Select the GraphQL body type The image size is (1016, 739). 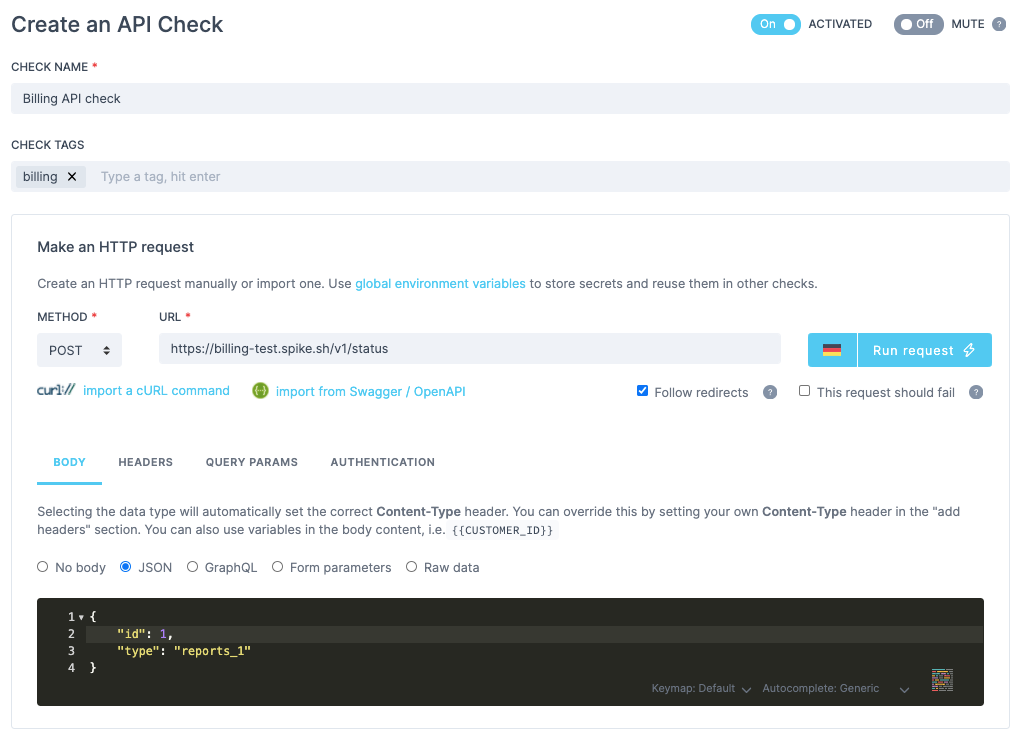tap(192, 567)
